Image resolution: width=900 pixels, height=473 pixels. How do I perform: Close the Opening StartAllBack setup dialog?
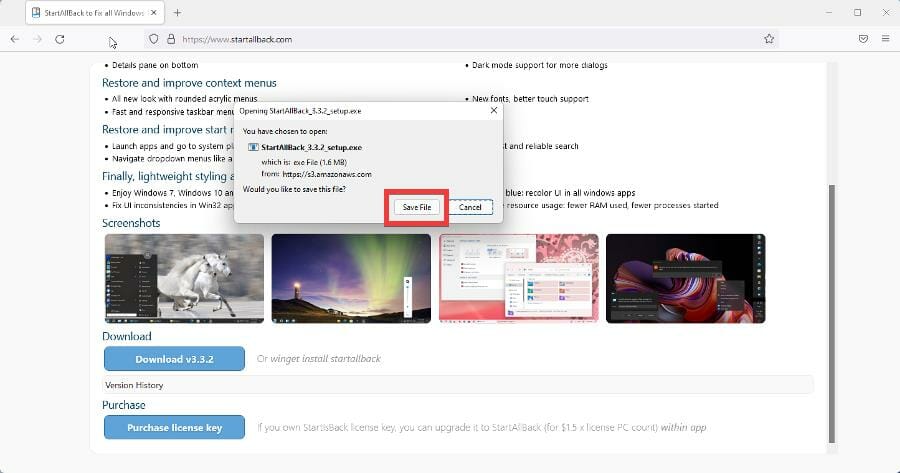(x=494, y=110)
